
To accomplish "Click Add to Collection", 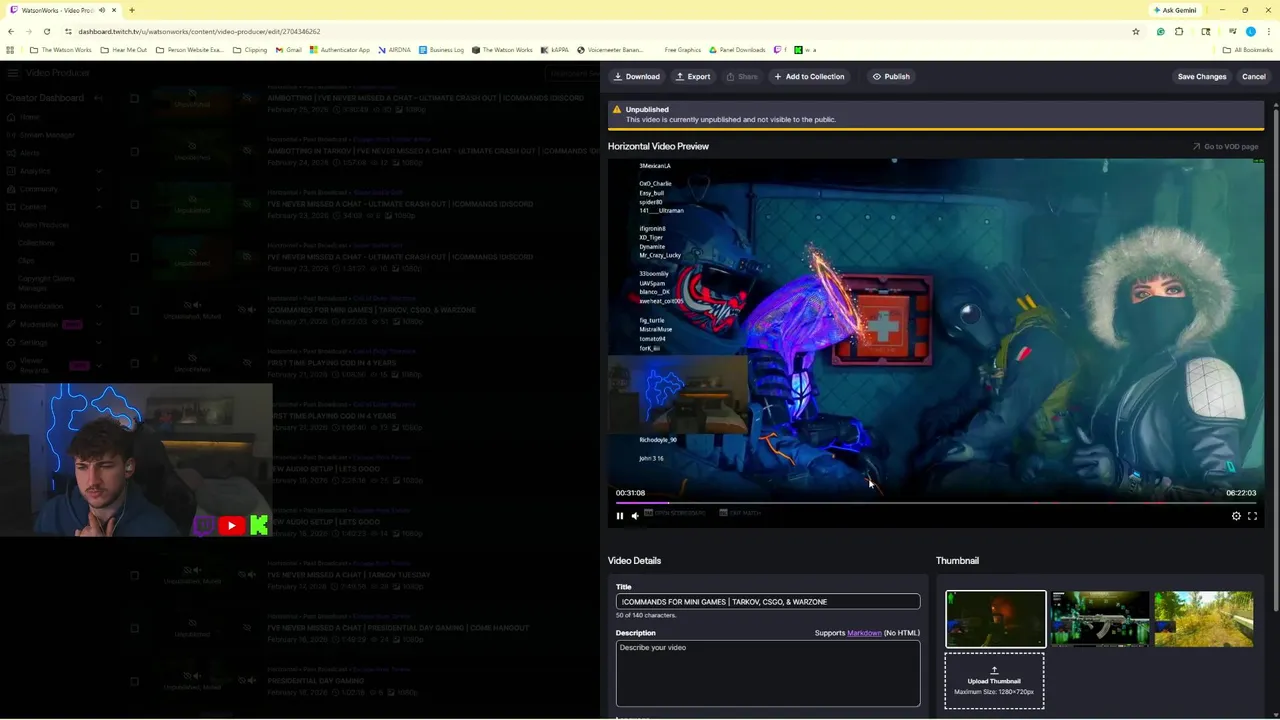I will point(809,76).
